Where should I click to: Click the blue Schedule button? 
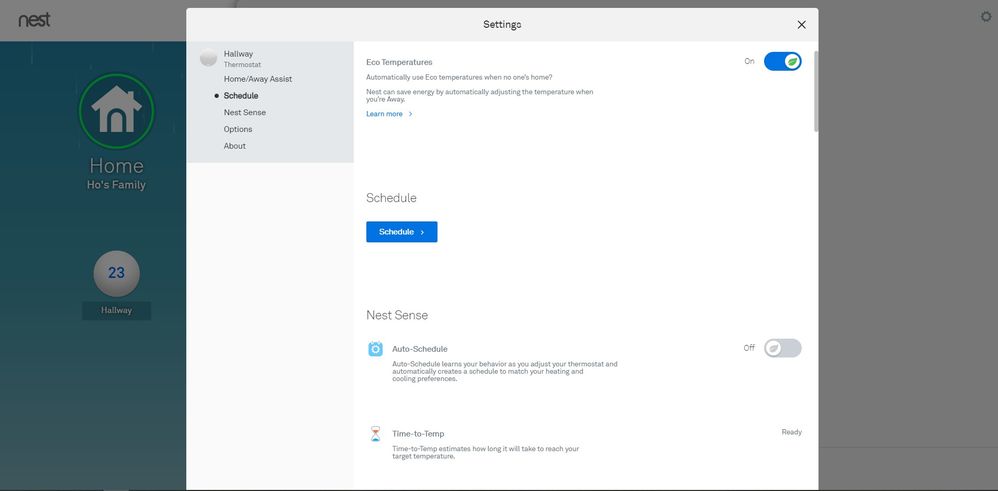402,232
